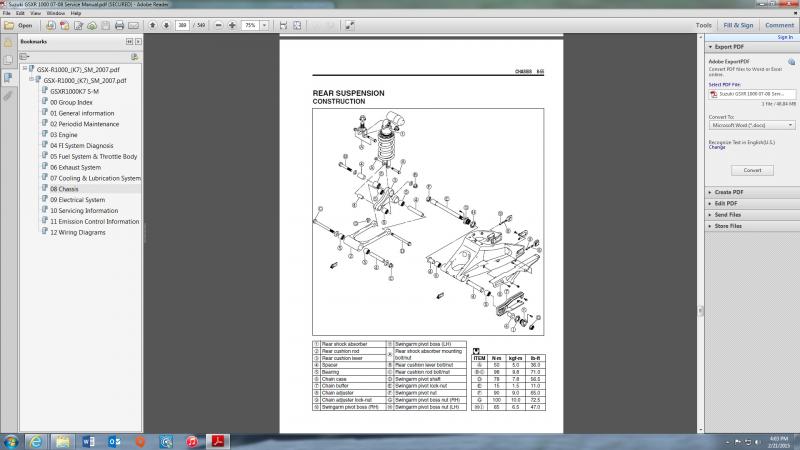Viewport: 800px width, 450px height.
Task: Click the Save file toolbar icon
Action: (x=106, y=25)
